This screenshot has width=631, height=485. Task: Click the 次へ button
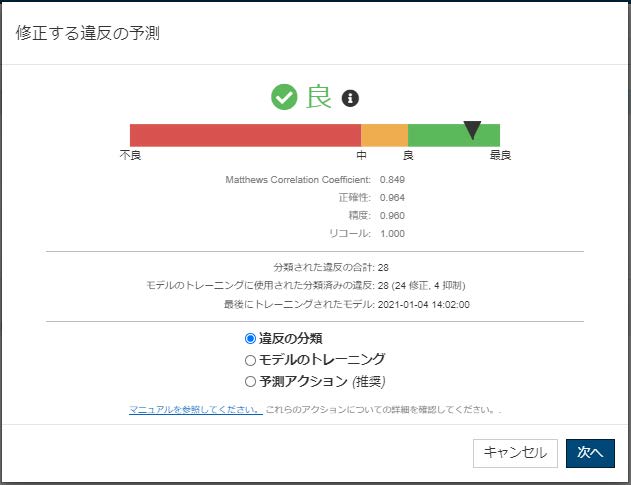coord(590,453)
